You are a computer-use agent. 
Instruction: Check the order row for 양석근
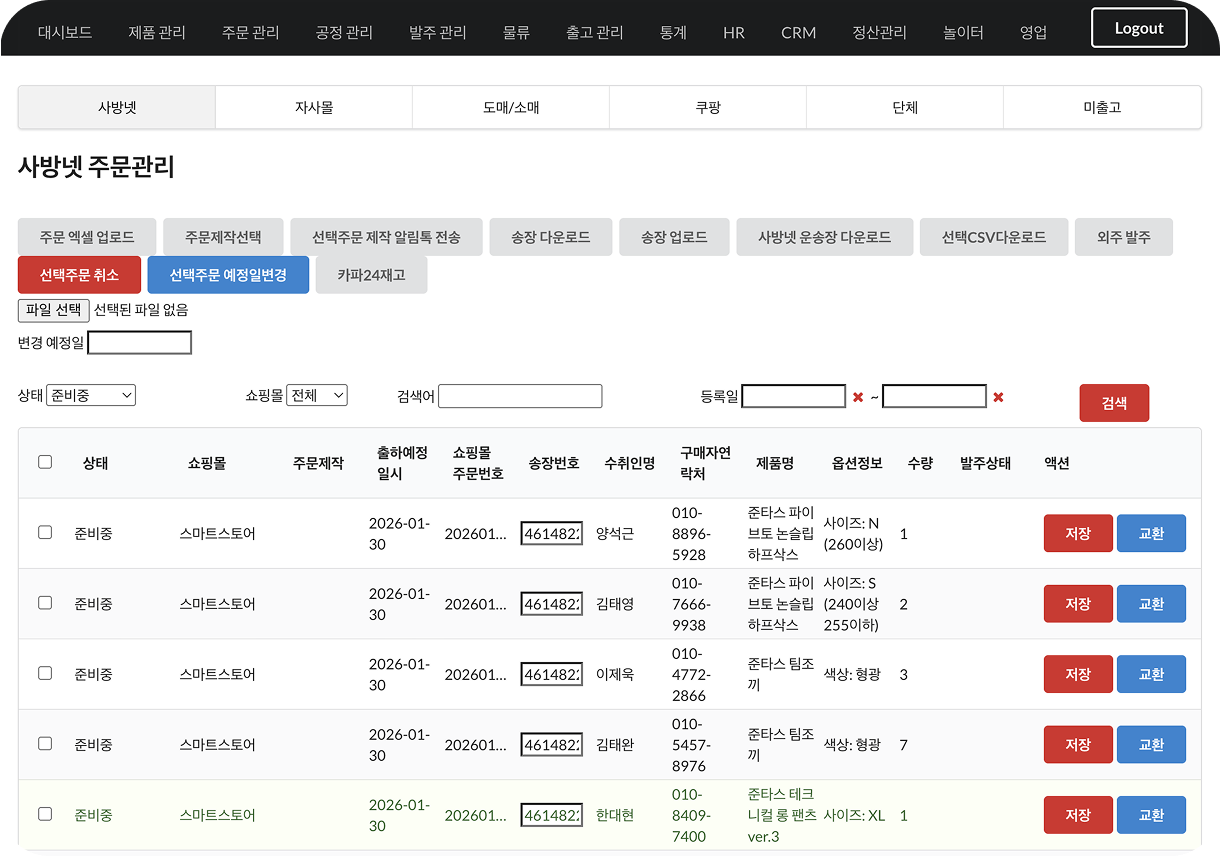click(45, 533)
